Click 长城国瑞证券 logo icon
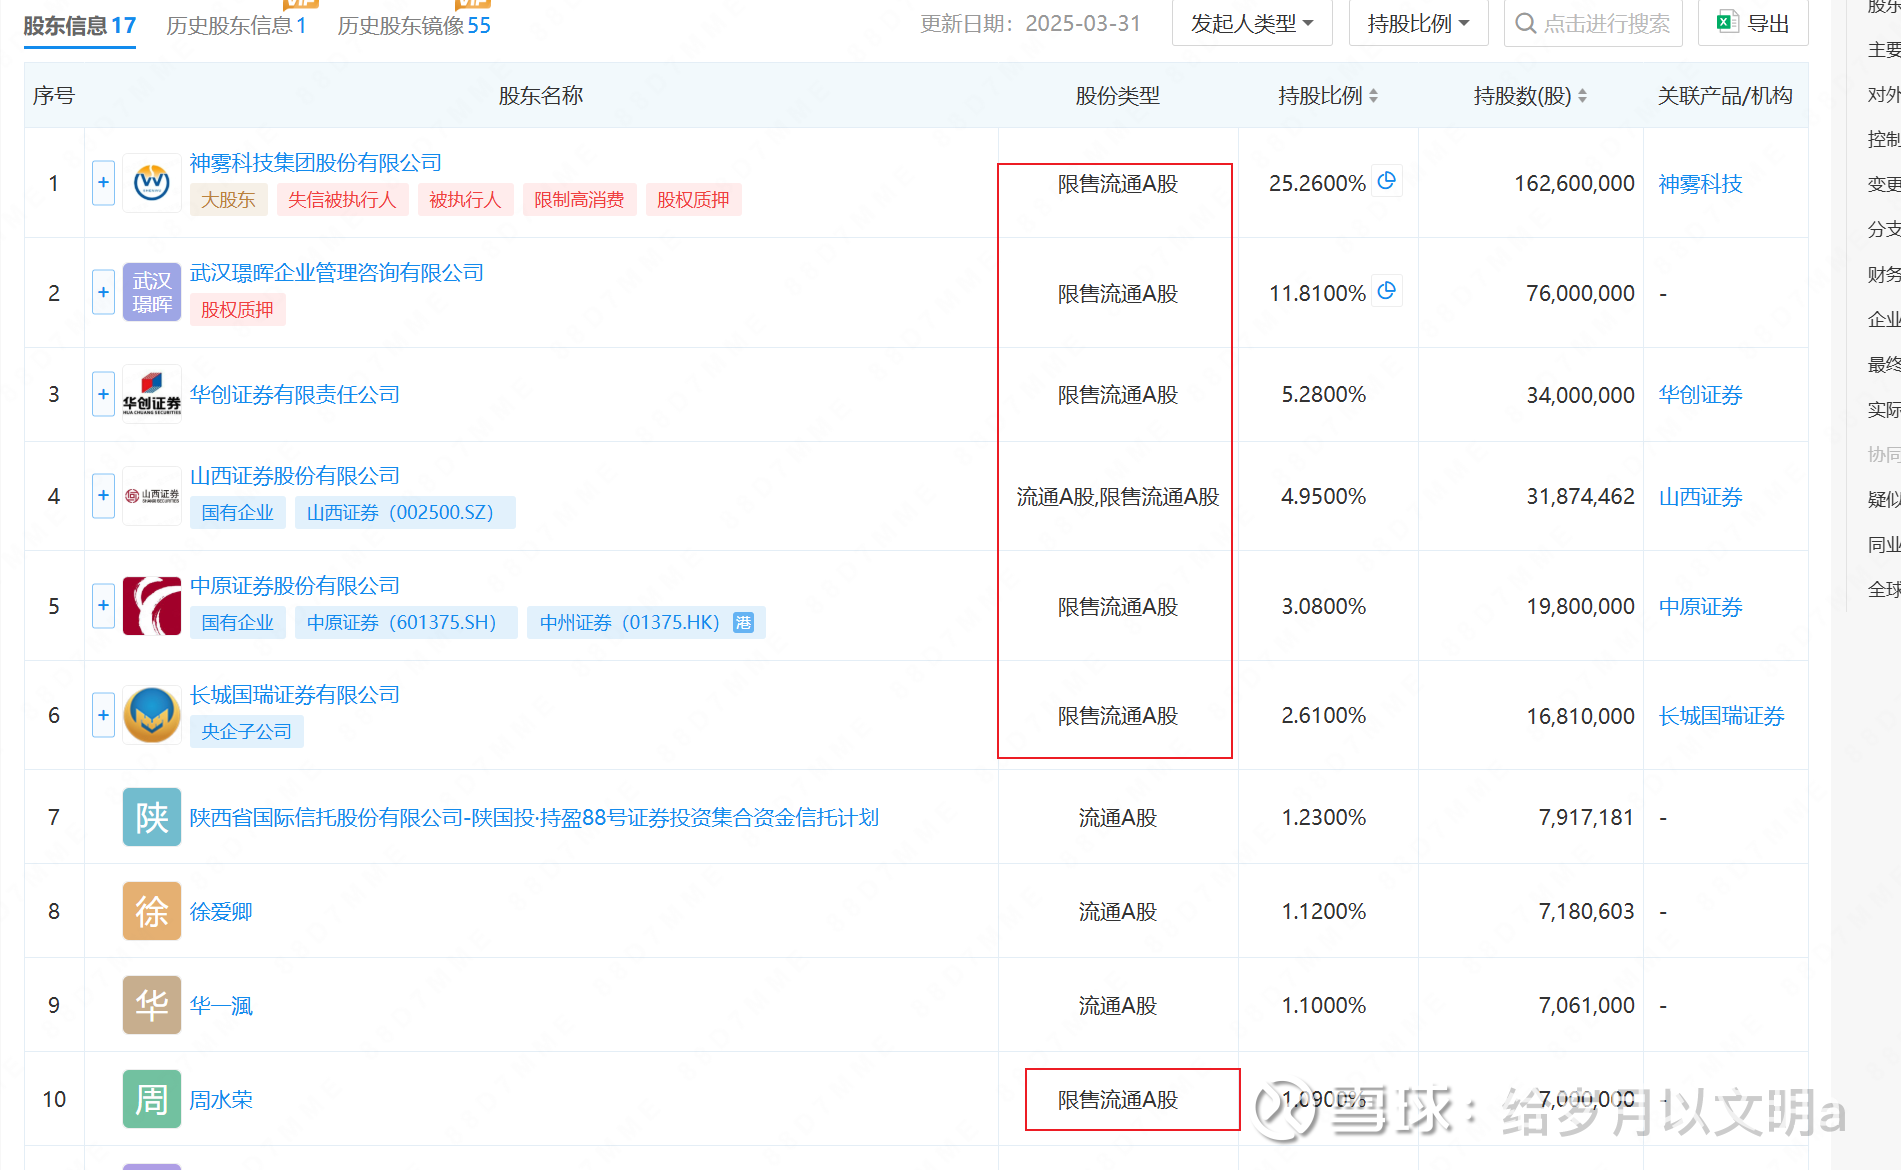The image size is (1901, 1170). [152, 715]
